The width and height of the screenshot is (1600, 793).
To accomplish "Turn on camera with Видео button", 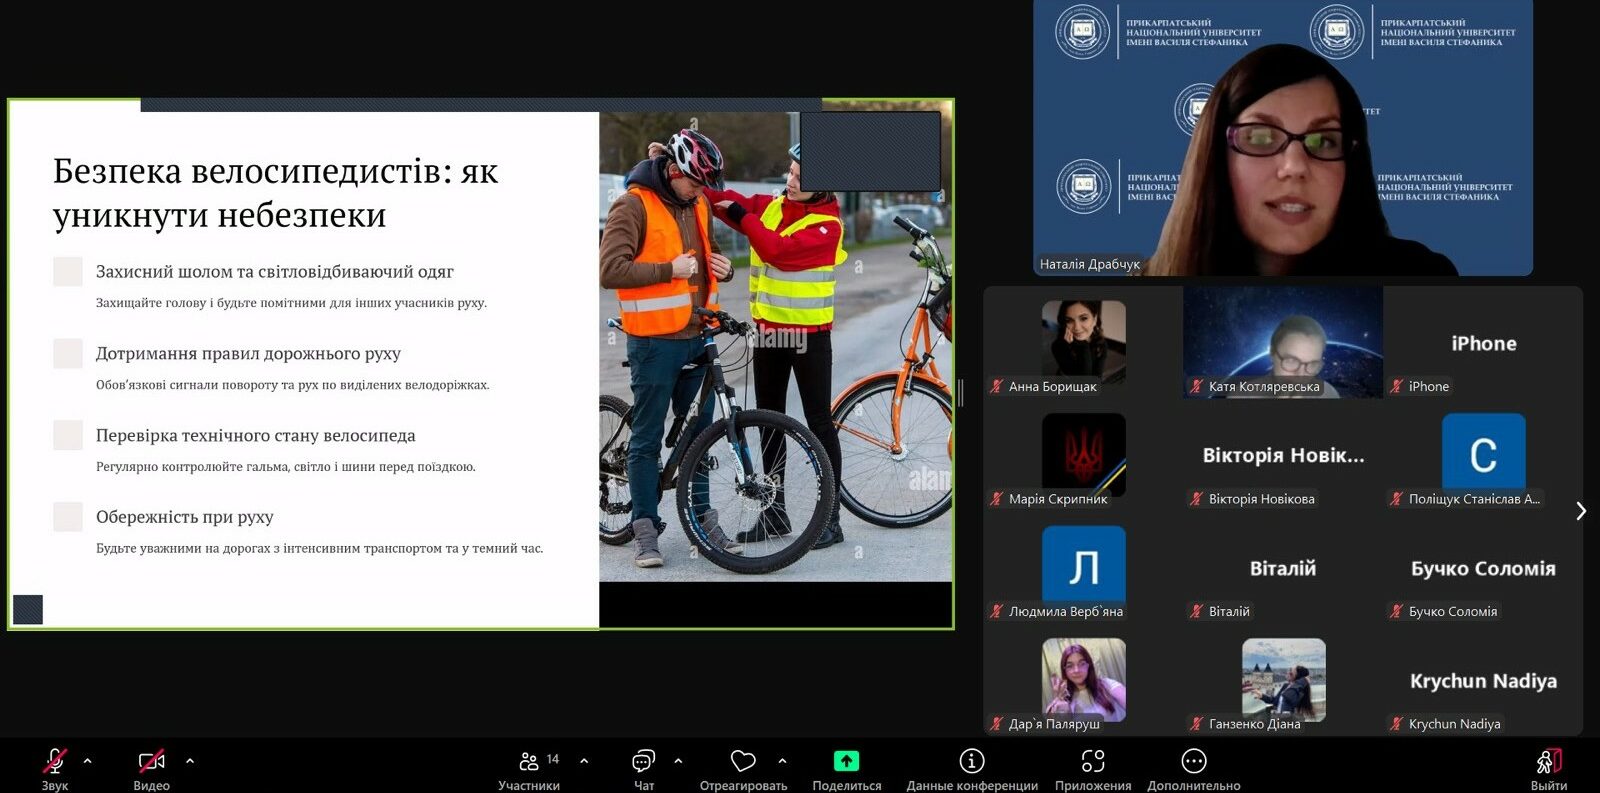I will (x=151, y=763).
